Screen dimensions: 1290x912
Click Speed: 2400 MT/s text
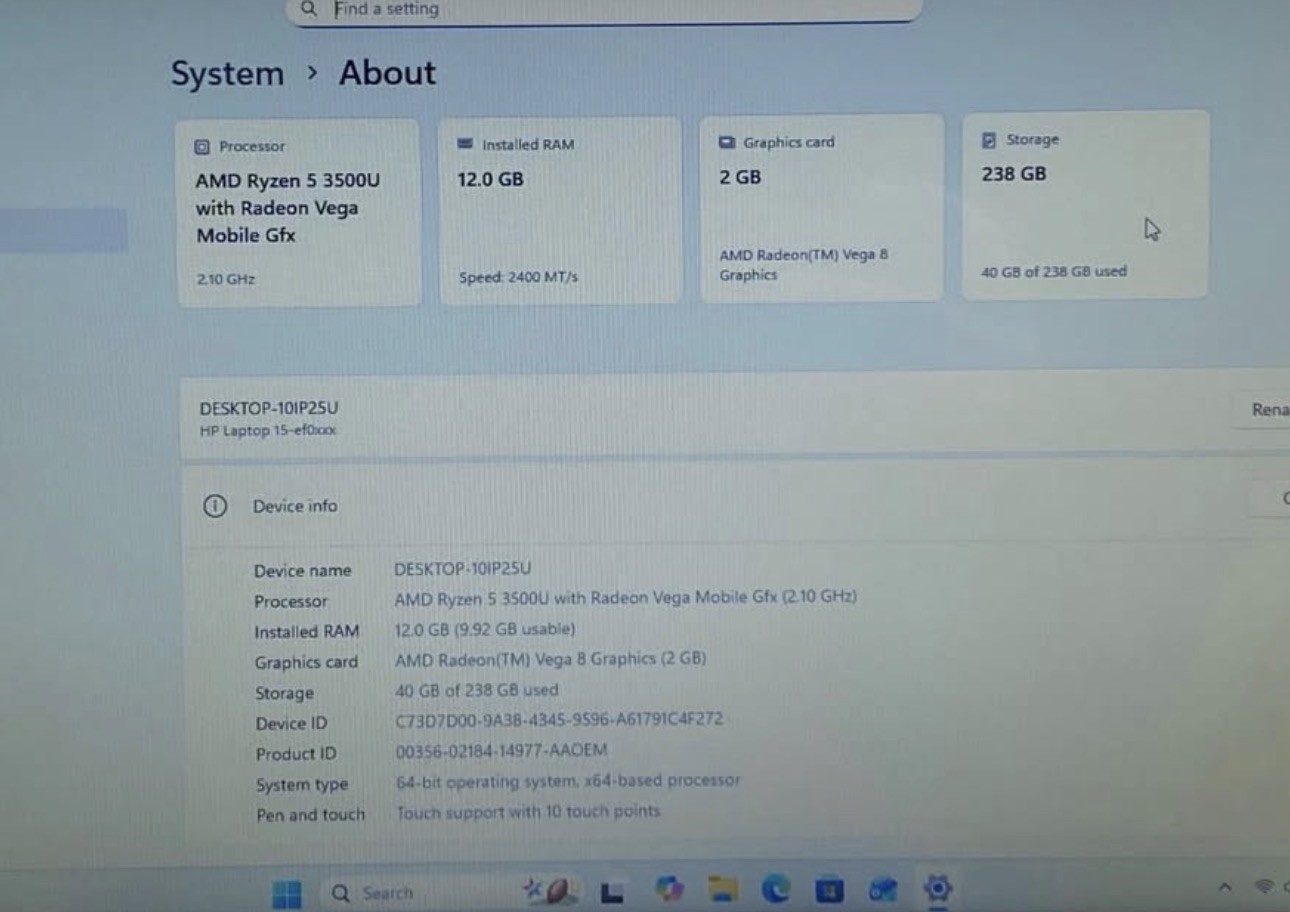tap(518, 277)
